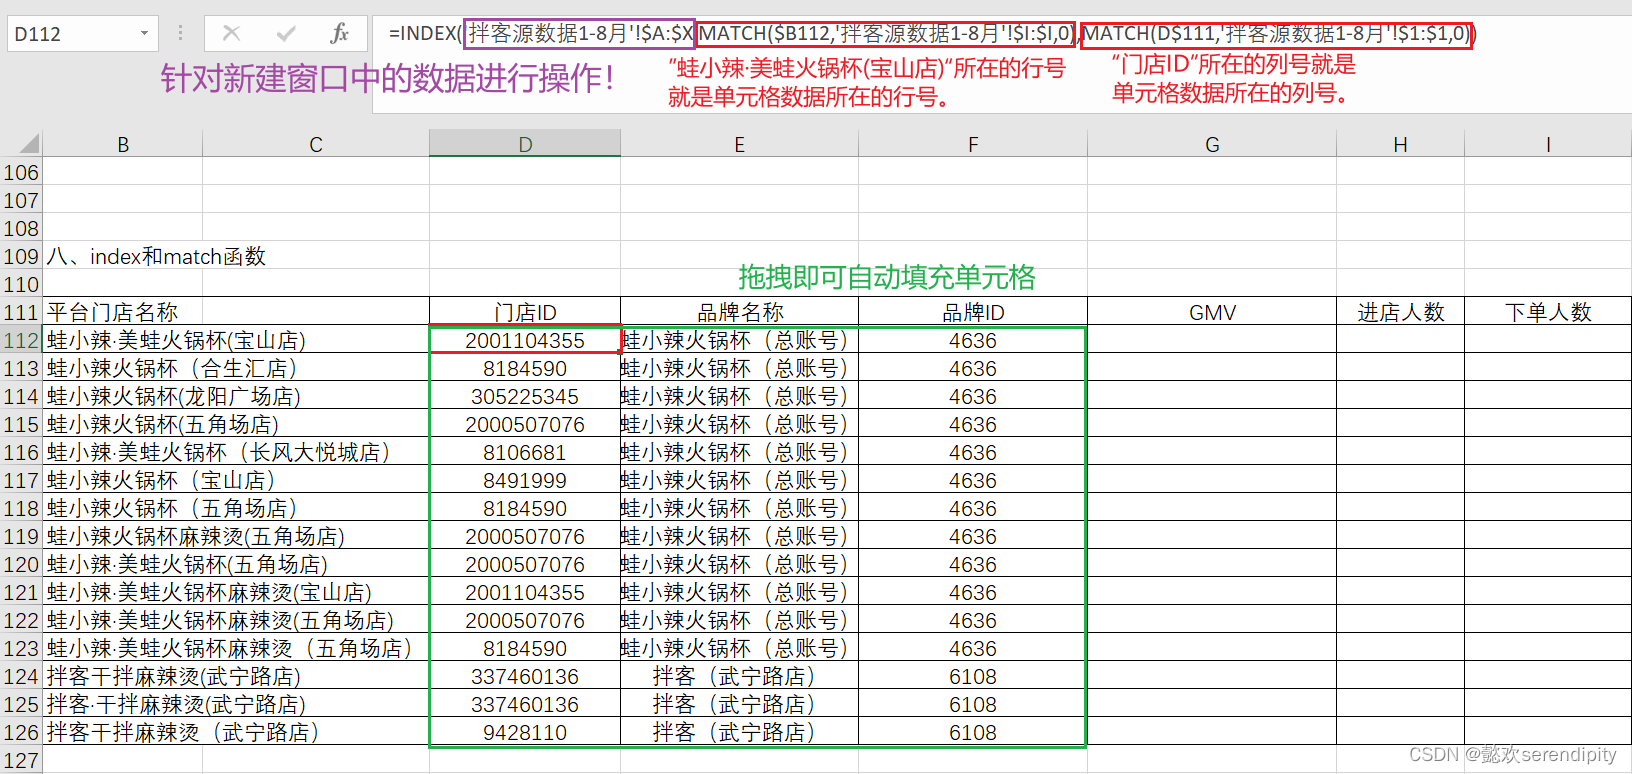Select column B header
Viewport: 1632px width, 774px height.
tap(123, 144)
